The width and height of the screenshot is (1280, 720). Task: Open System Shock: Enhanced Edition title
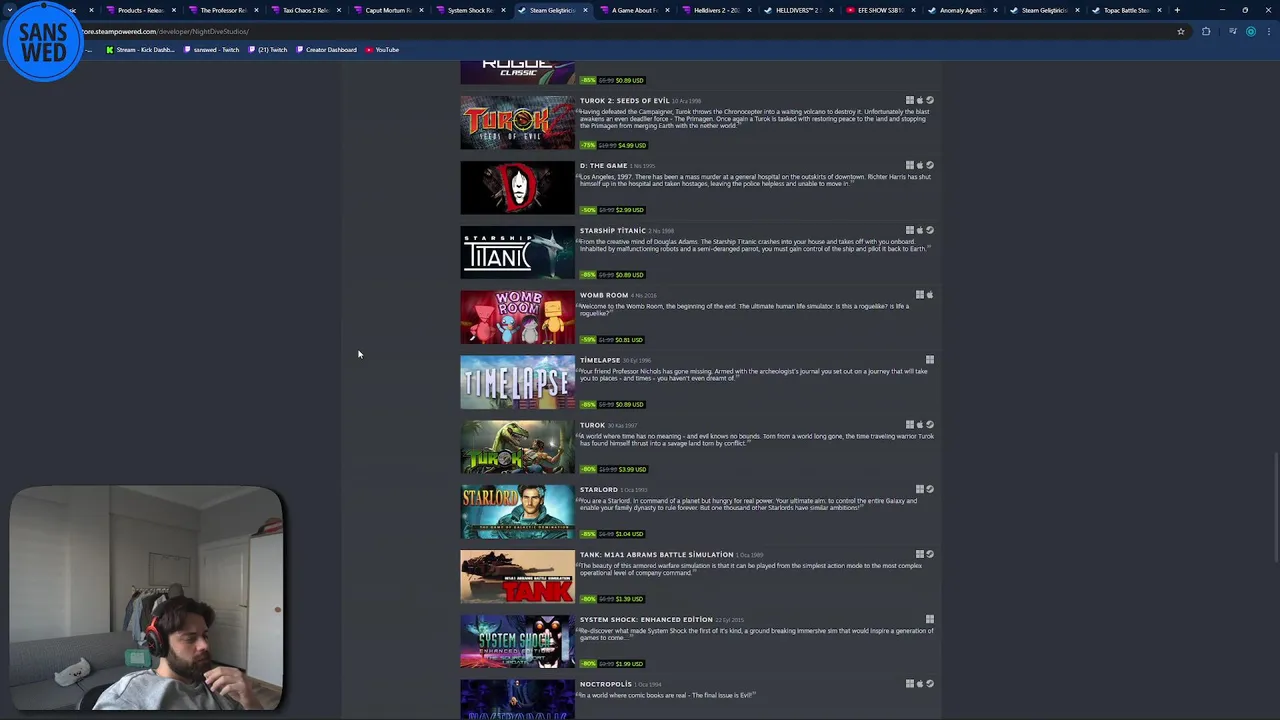point(646,620)
